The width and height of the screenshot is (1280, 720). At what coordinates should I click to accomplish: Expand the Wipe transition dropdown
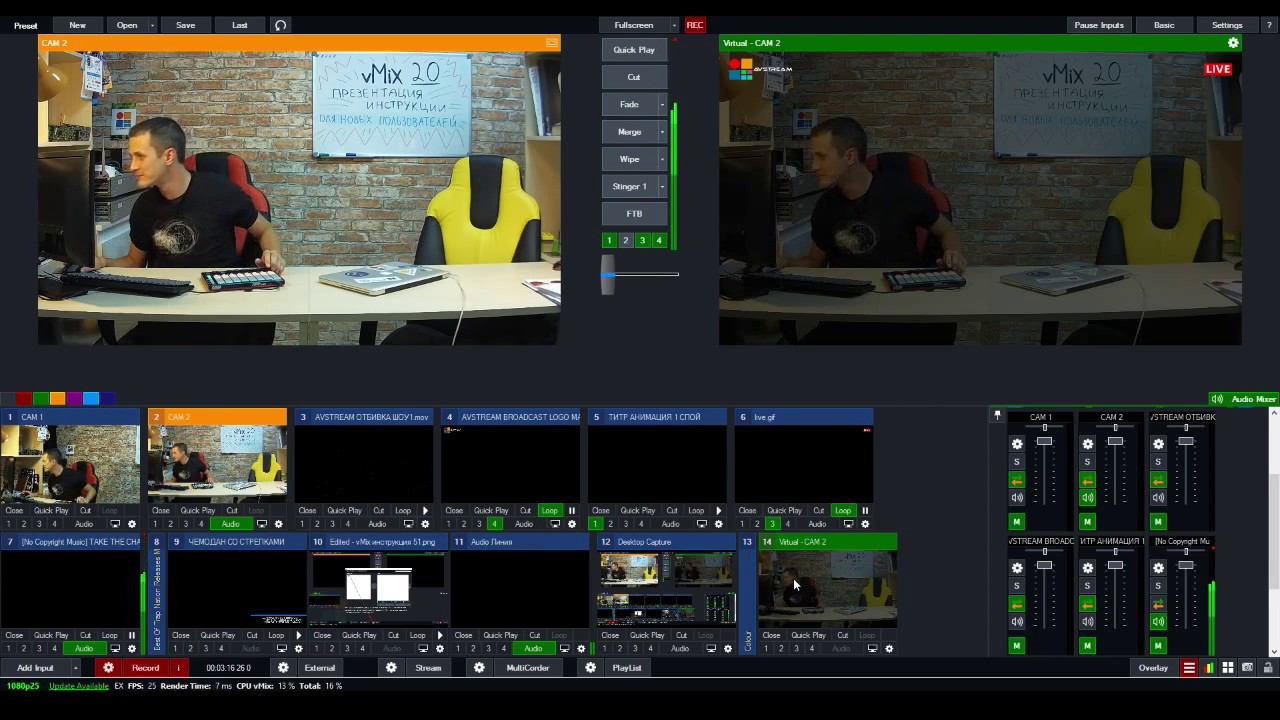point(662,159)
